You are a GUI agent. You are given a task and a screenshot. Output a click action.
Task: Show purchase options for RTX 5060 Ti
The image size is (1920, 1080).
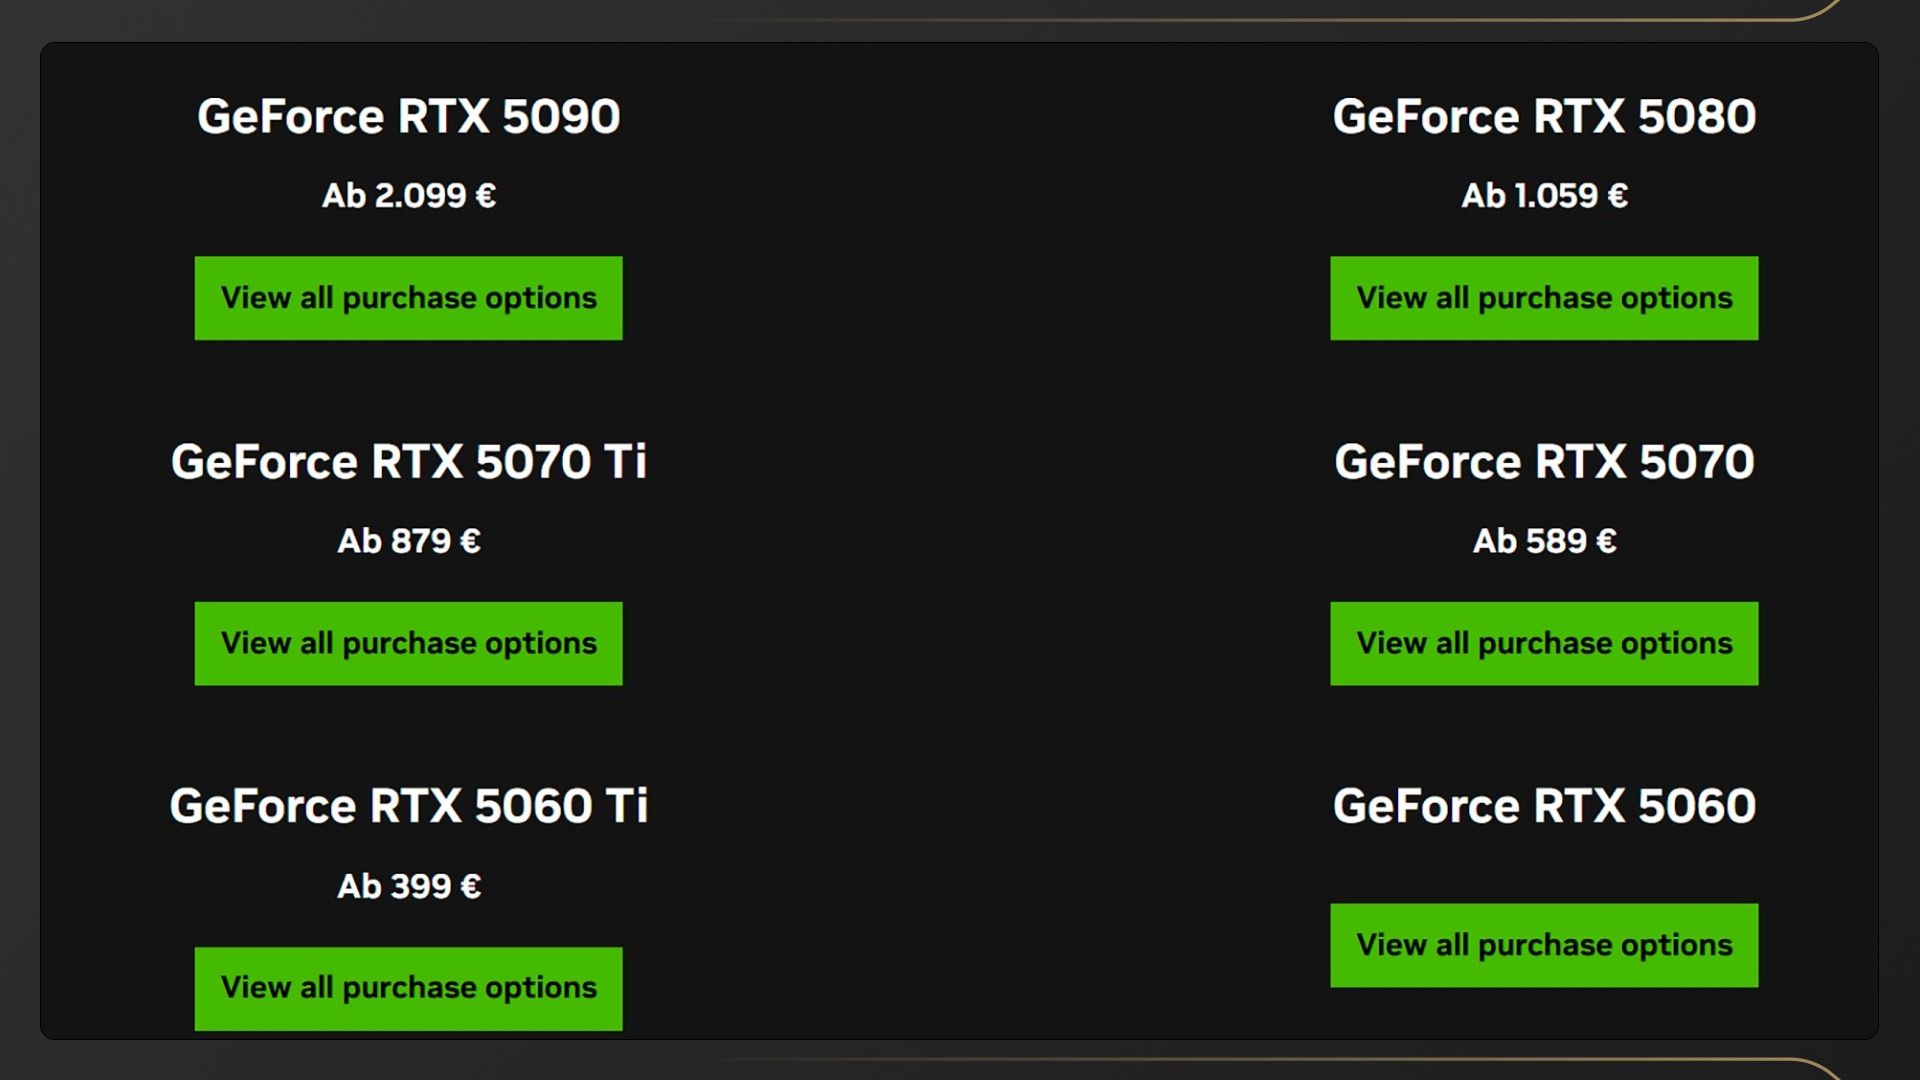tap(408, 988)
